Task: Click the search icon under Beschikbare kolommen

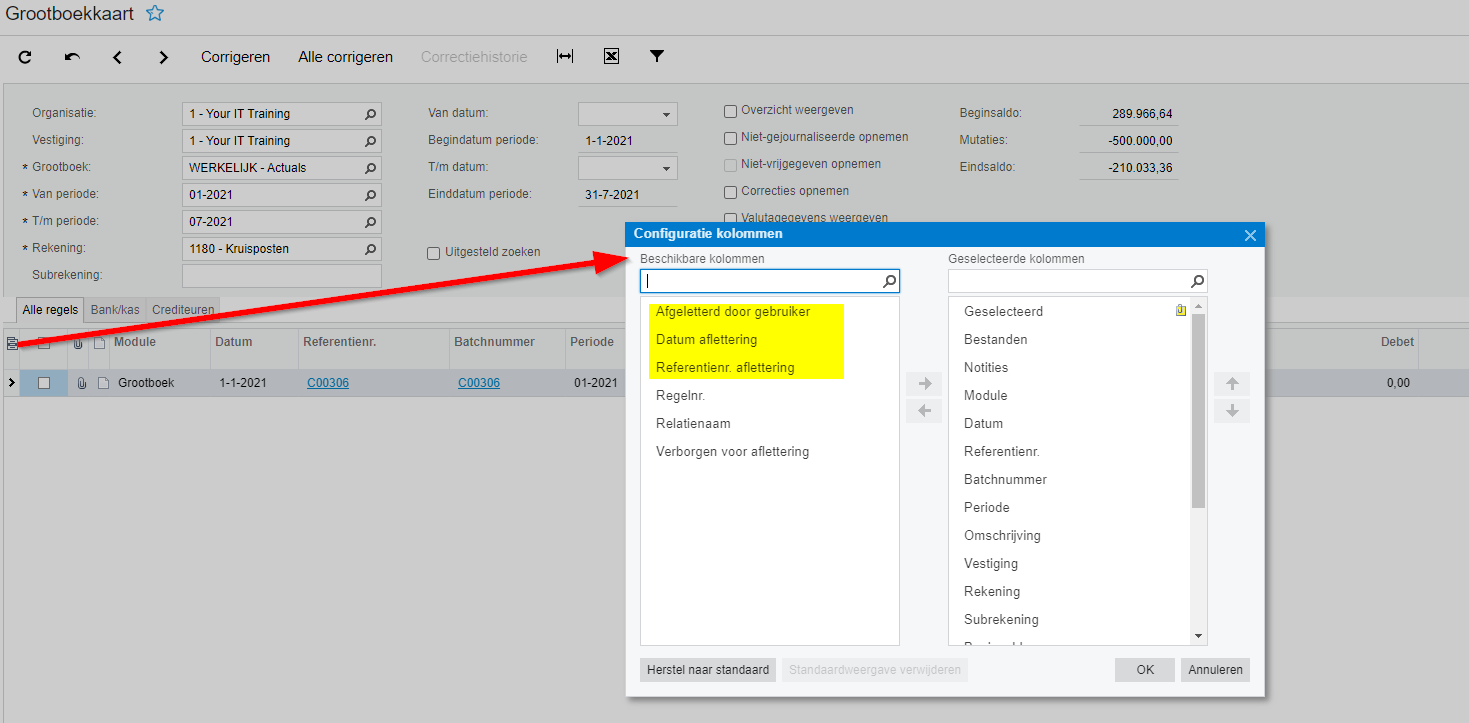Action: pyautogui.click(x=889, y=282)
